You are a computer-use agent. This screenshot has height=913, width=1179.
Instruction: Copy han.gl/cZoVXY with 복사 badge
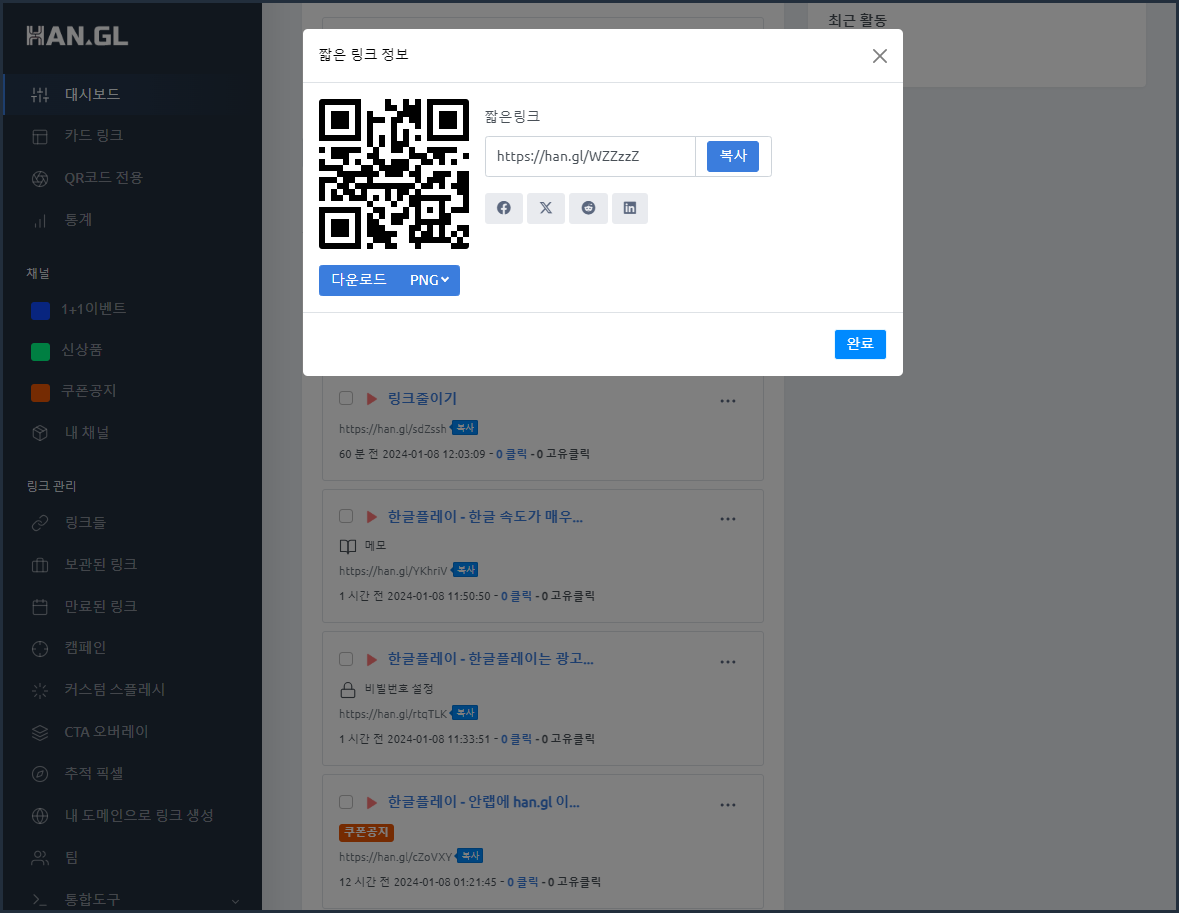[x=470, y=856]
